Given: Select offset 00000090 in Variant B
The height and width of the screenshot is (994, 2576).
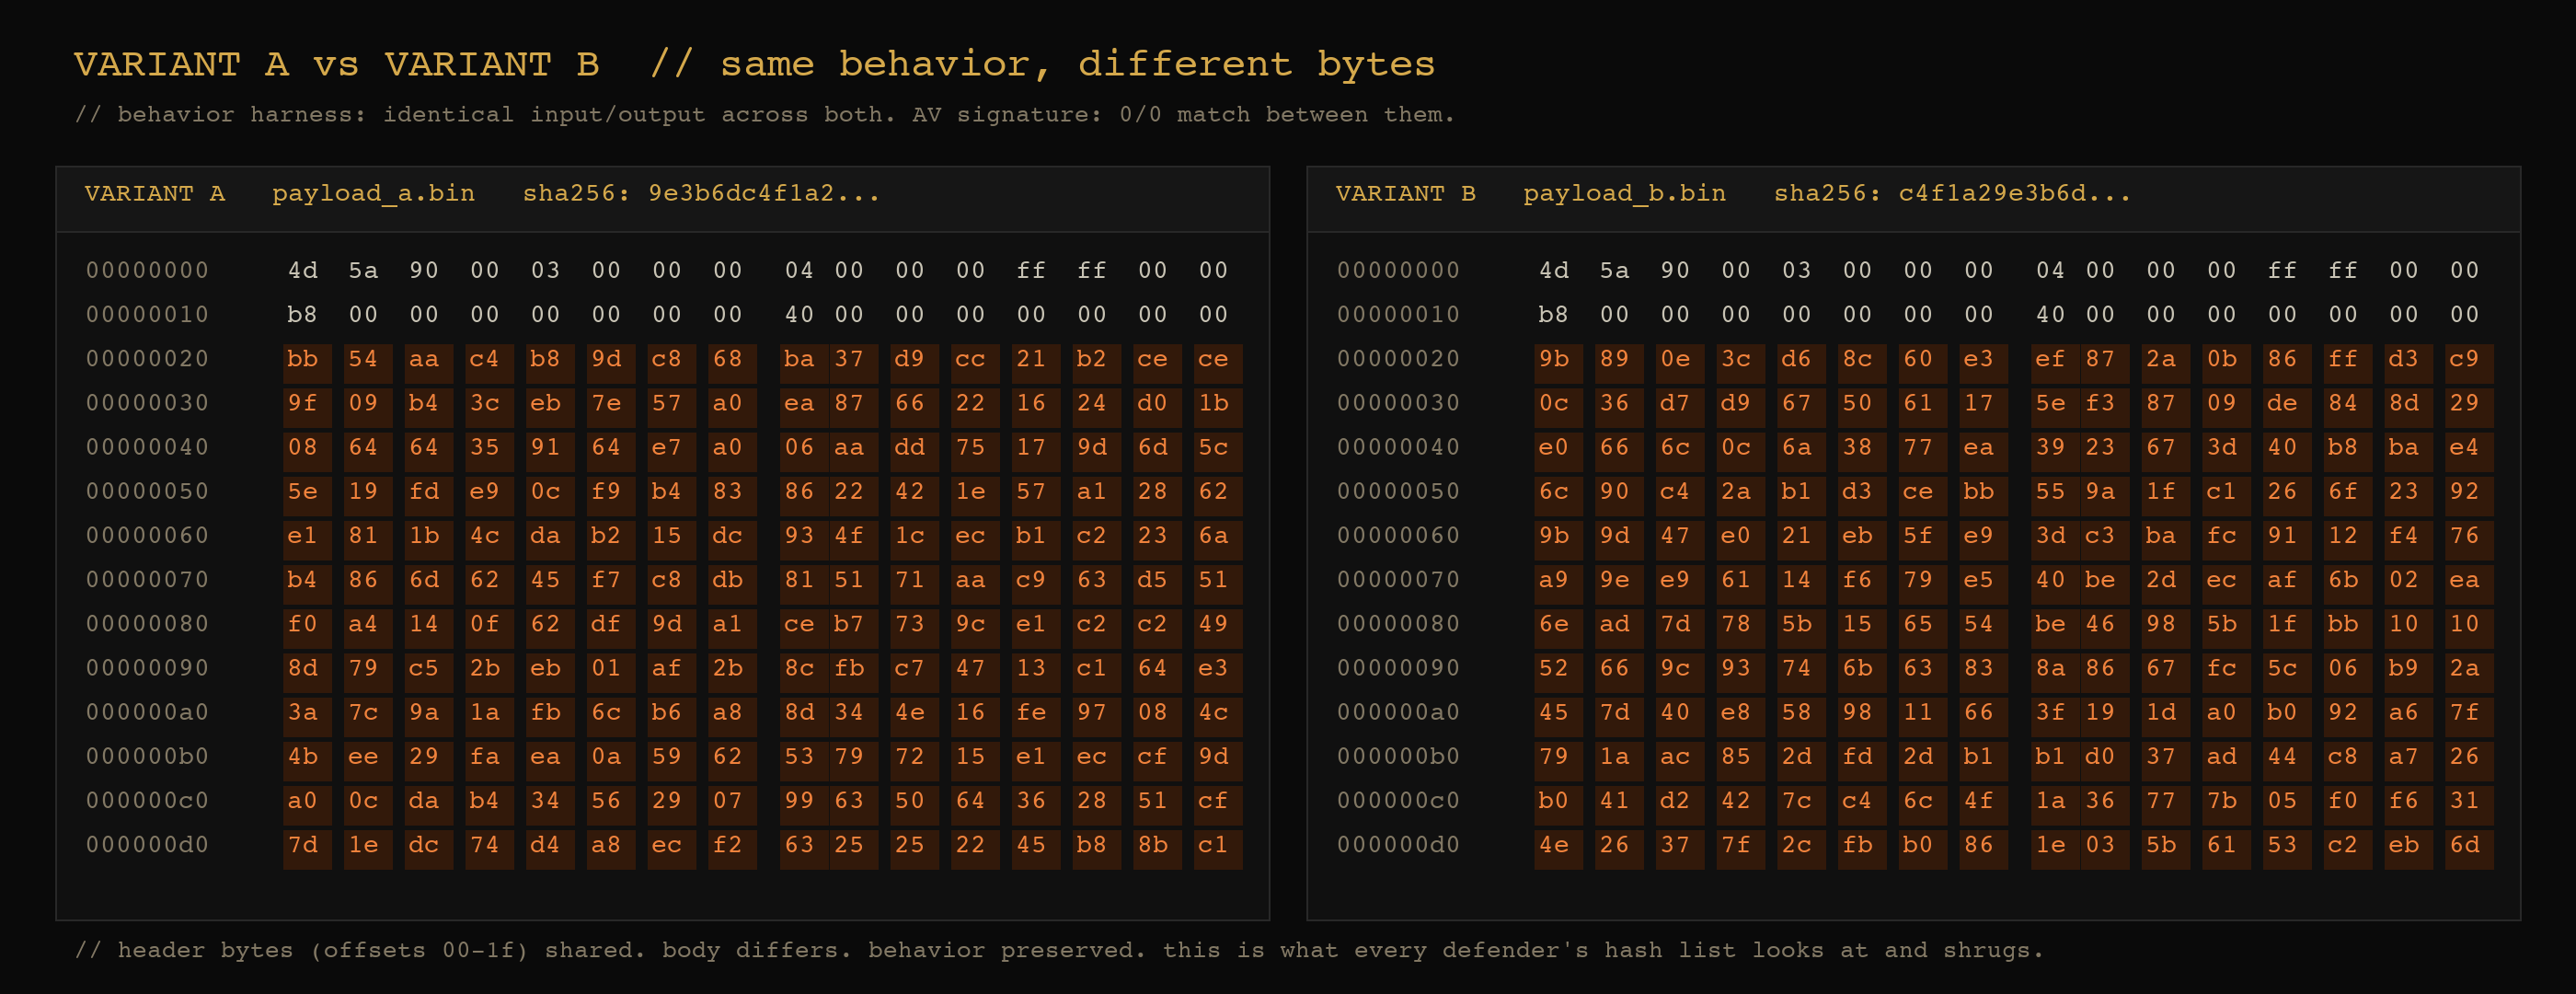Looking at the screenshot, I should coord(1398,668).
